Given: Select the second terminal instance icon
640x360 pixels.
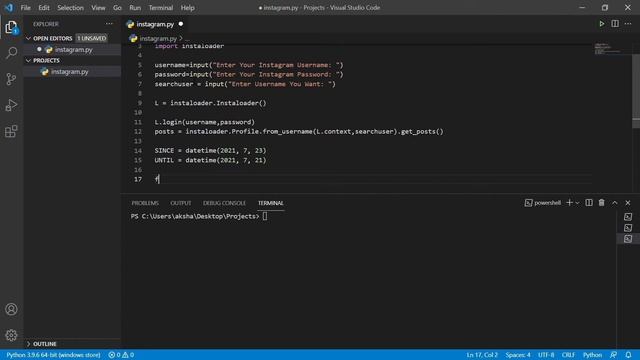Looking at the screenshot, I should pos(628,228).
